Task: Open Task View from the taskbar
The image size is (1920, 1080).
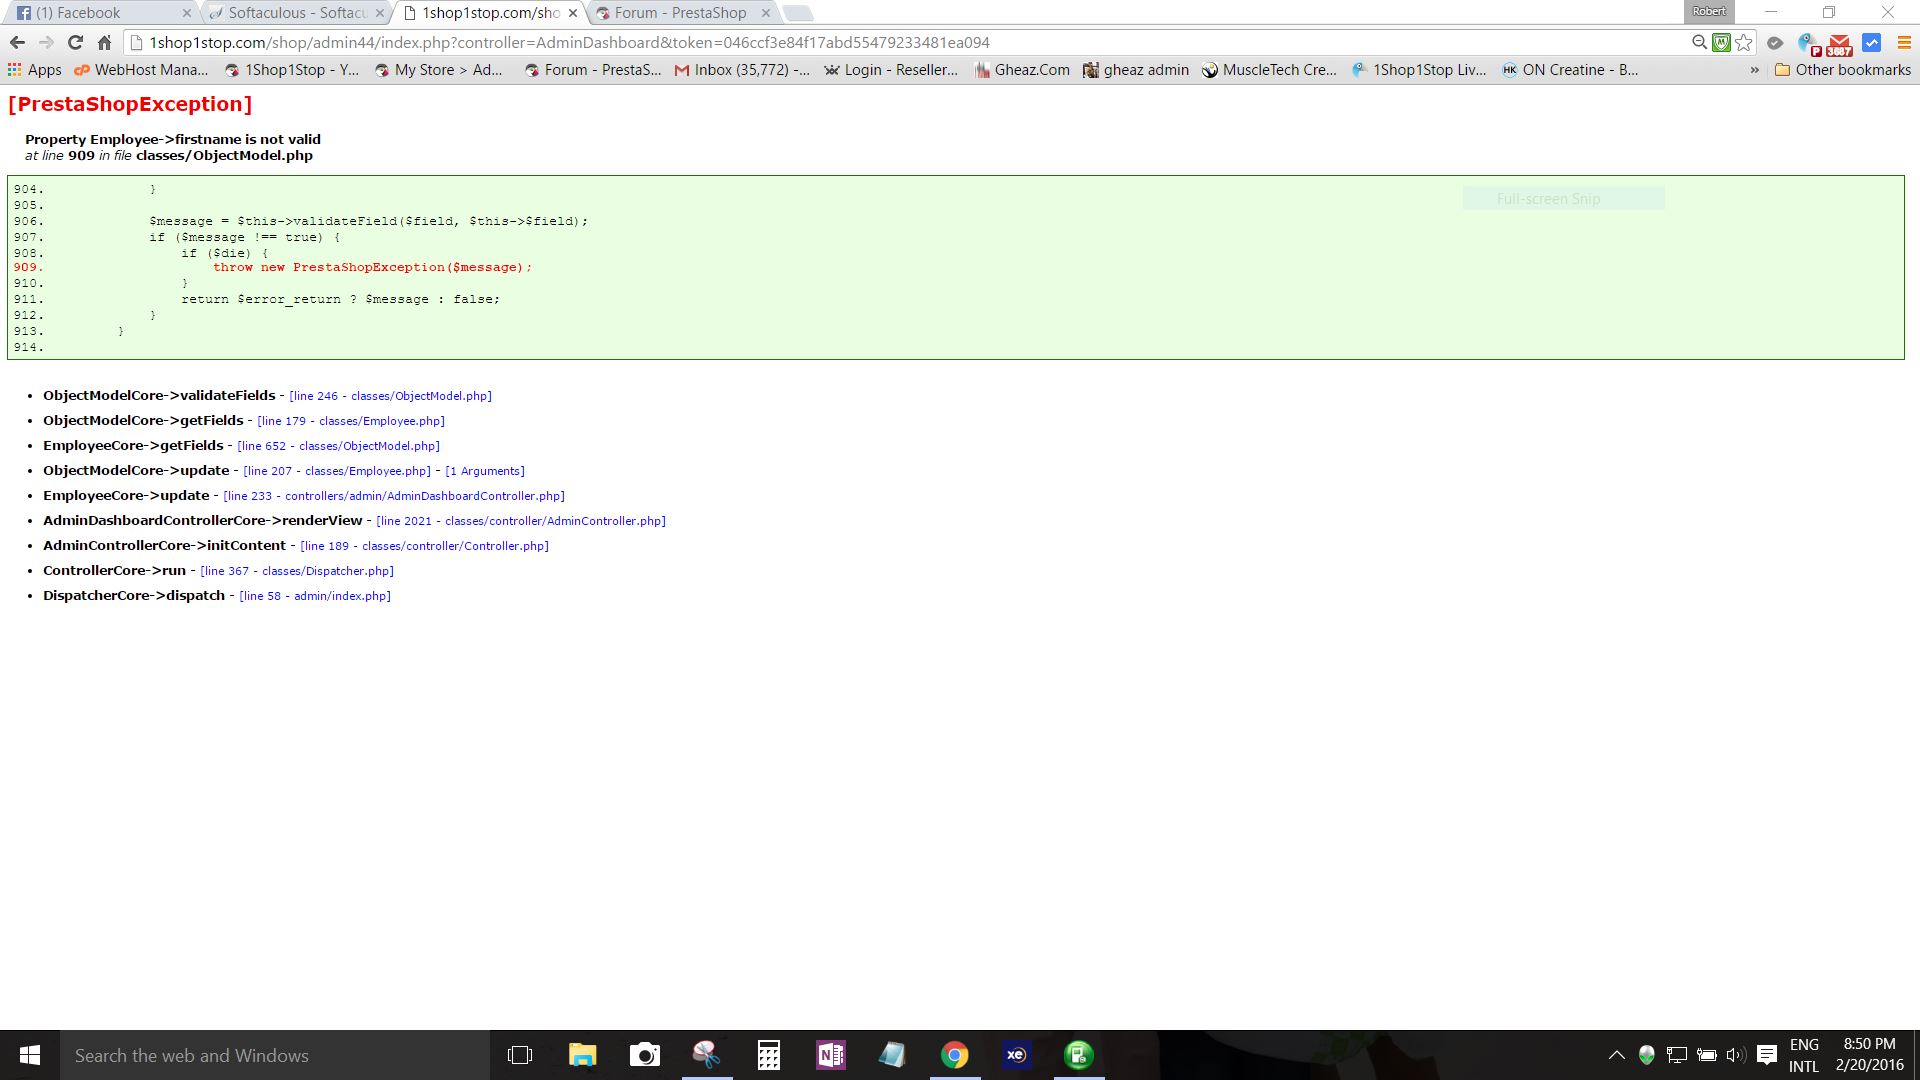Action: 520,1055
